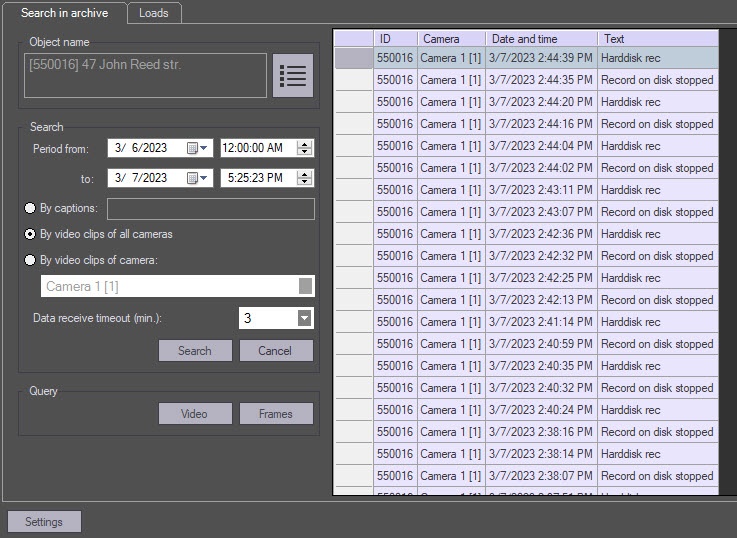Image resolution: width=737 pixels, height=538 pixels.
Task: Click the Frames query button
Action: click(x=276, y=413)
